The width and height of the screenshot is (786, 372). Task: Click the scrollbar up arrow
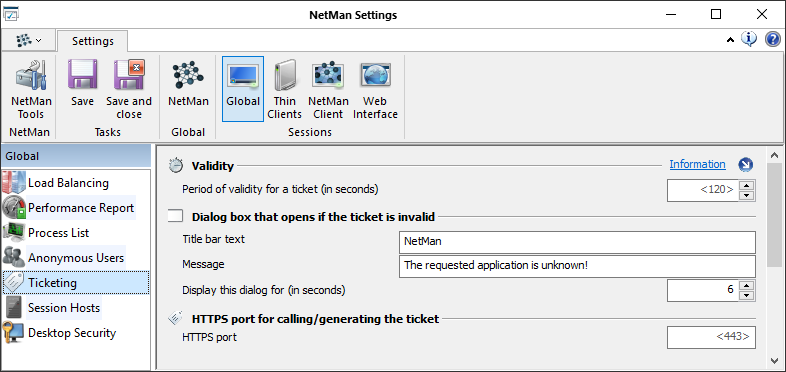[773, 154]
